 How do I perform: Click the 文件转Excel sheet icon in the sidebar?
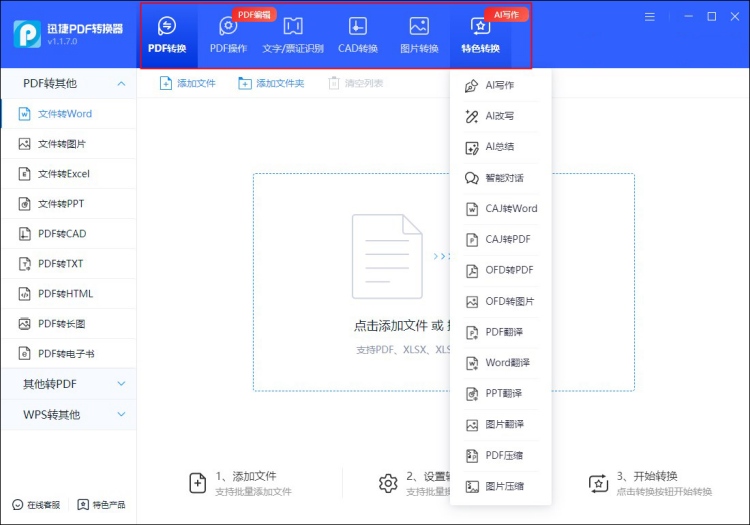pyautogui.click(x=24, y=174)
